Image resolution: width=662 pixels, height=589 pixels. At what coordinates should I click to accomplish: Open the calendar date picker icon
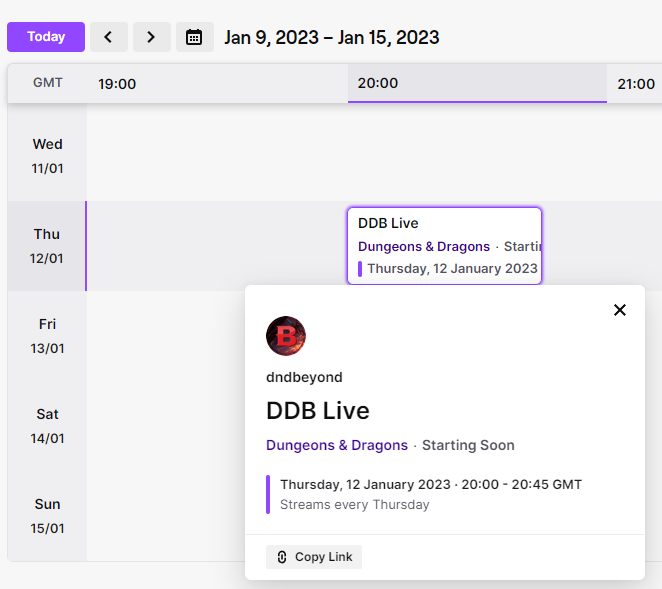(194, 37)
